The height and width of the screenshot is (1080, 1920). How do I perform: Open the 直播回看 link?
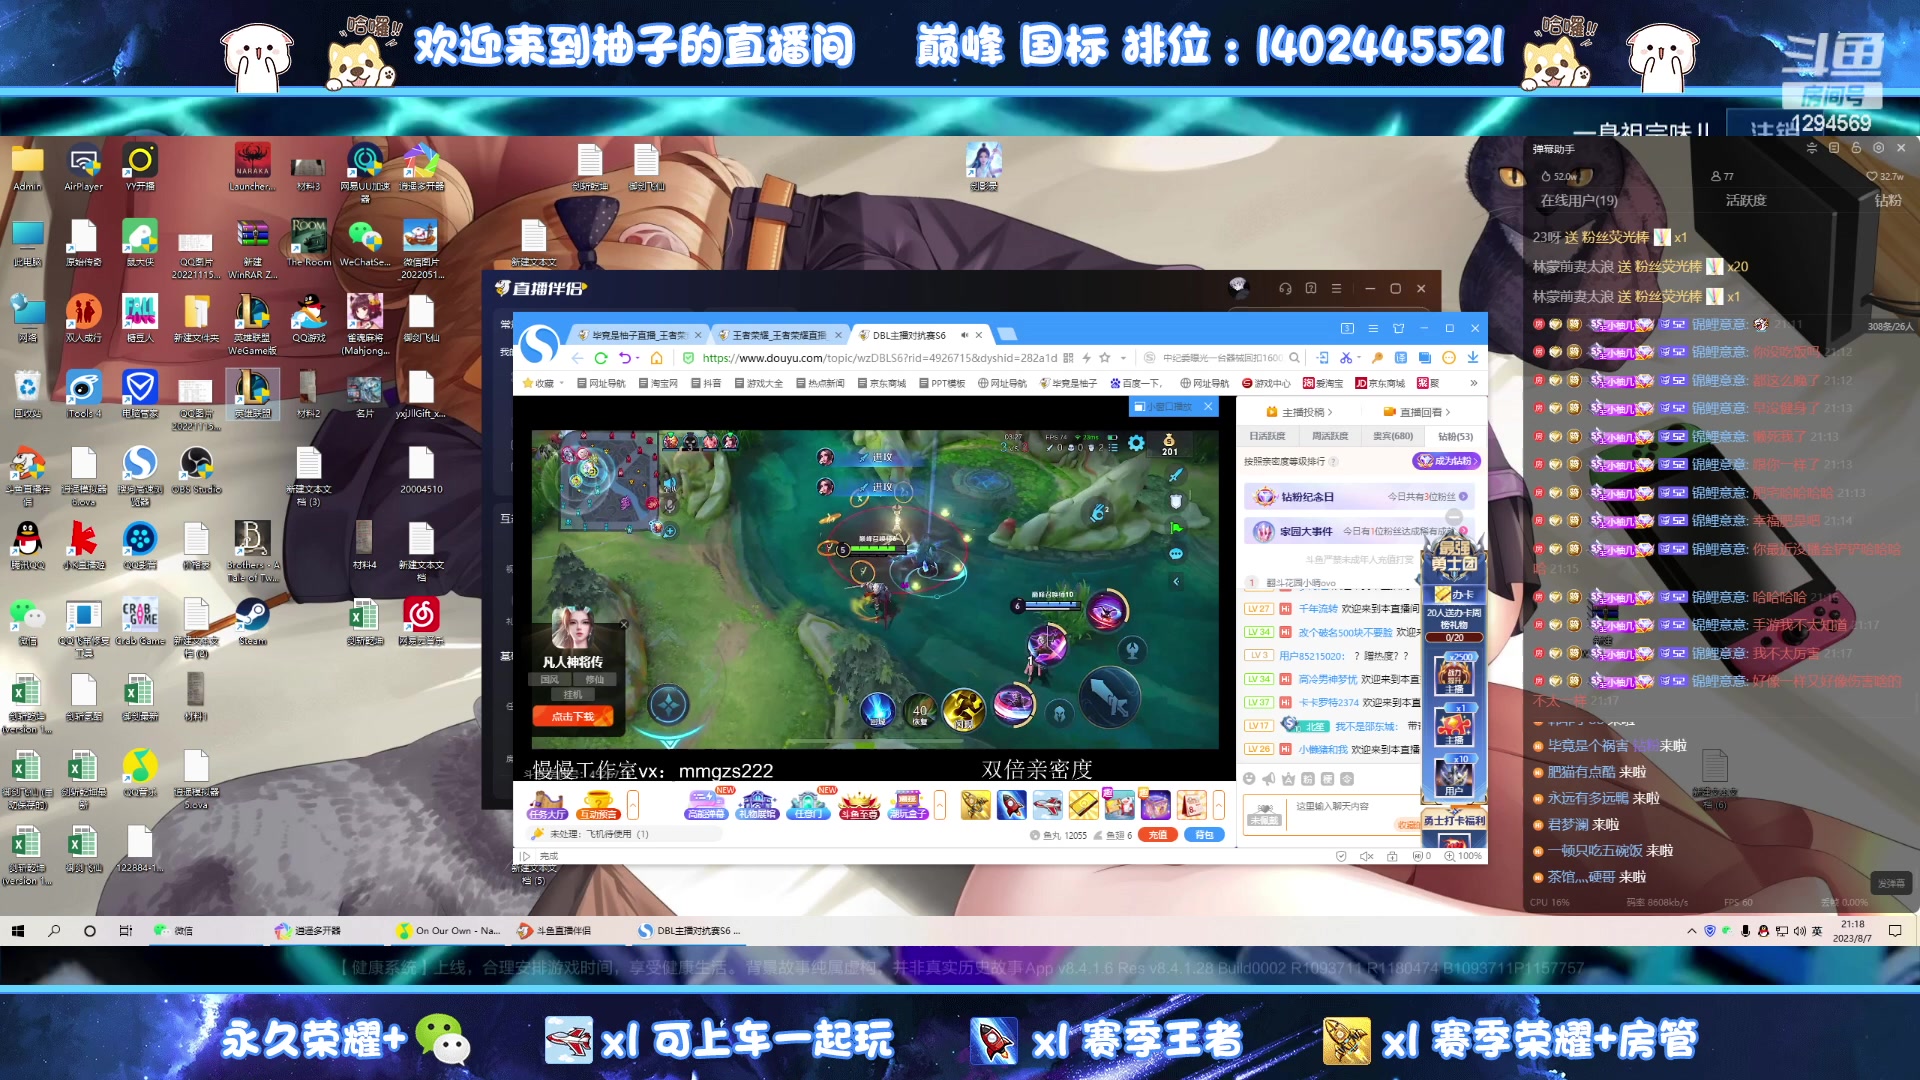click(1417, 412)
